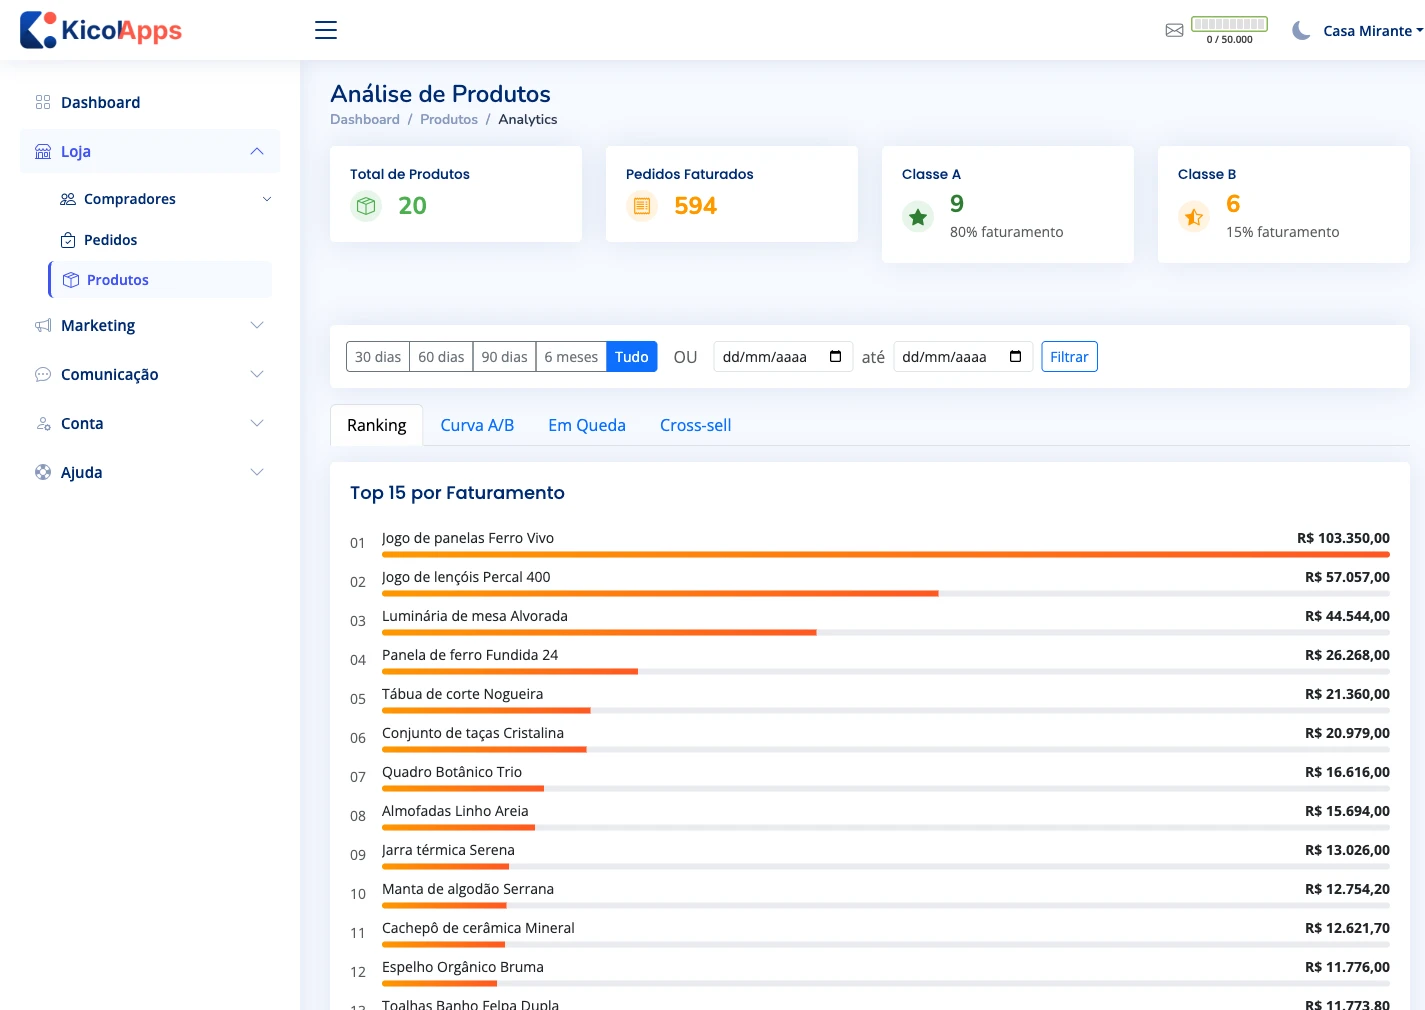Open the Cross-sell tab

696,425
